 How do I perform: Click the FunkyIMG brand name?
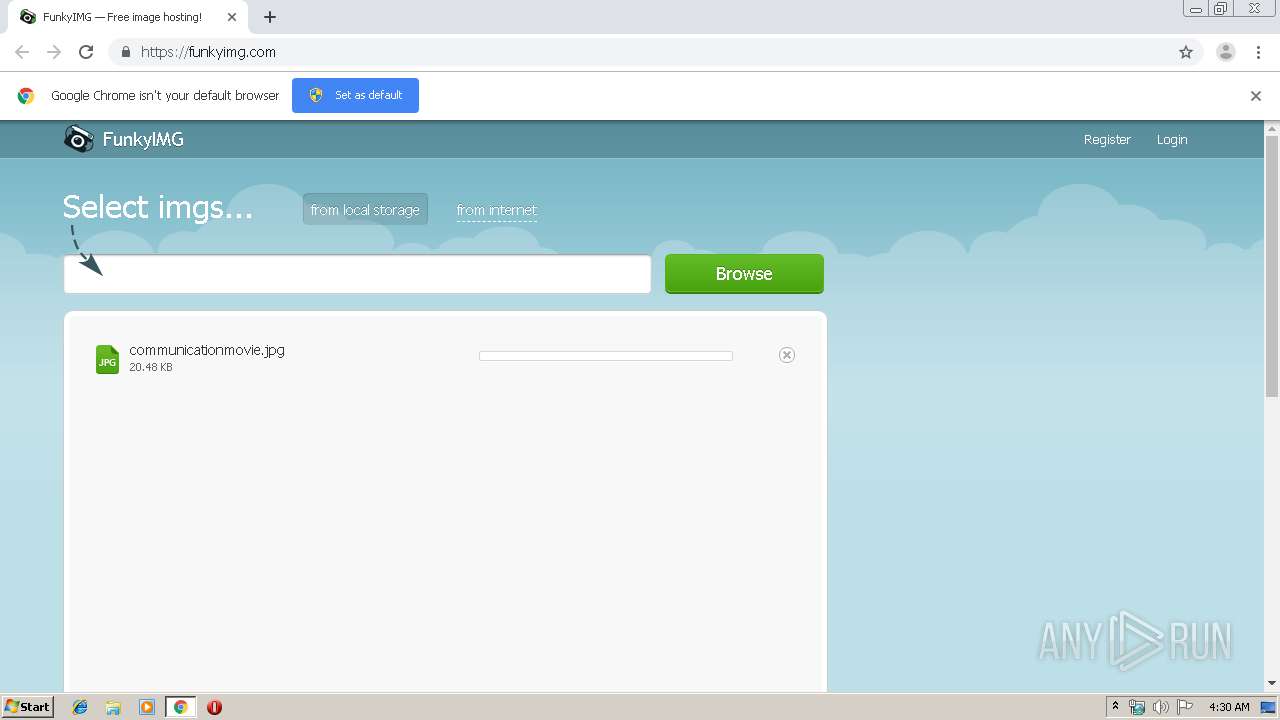143,139
